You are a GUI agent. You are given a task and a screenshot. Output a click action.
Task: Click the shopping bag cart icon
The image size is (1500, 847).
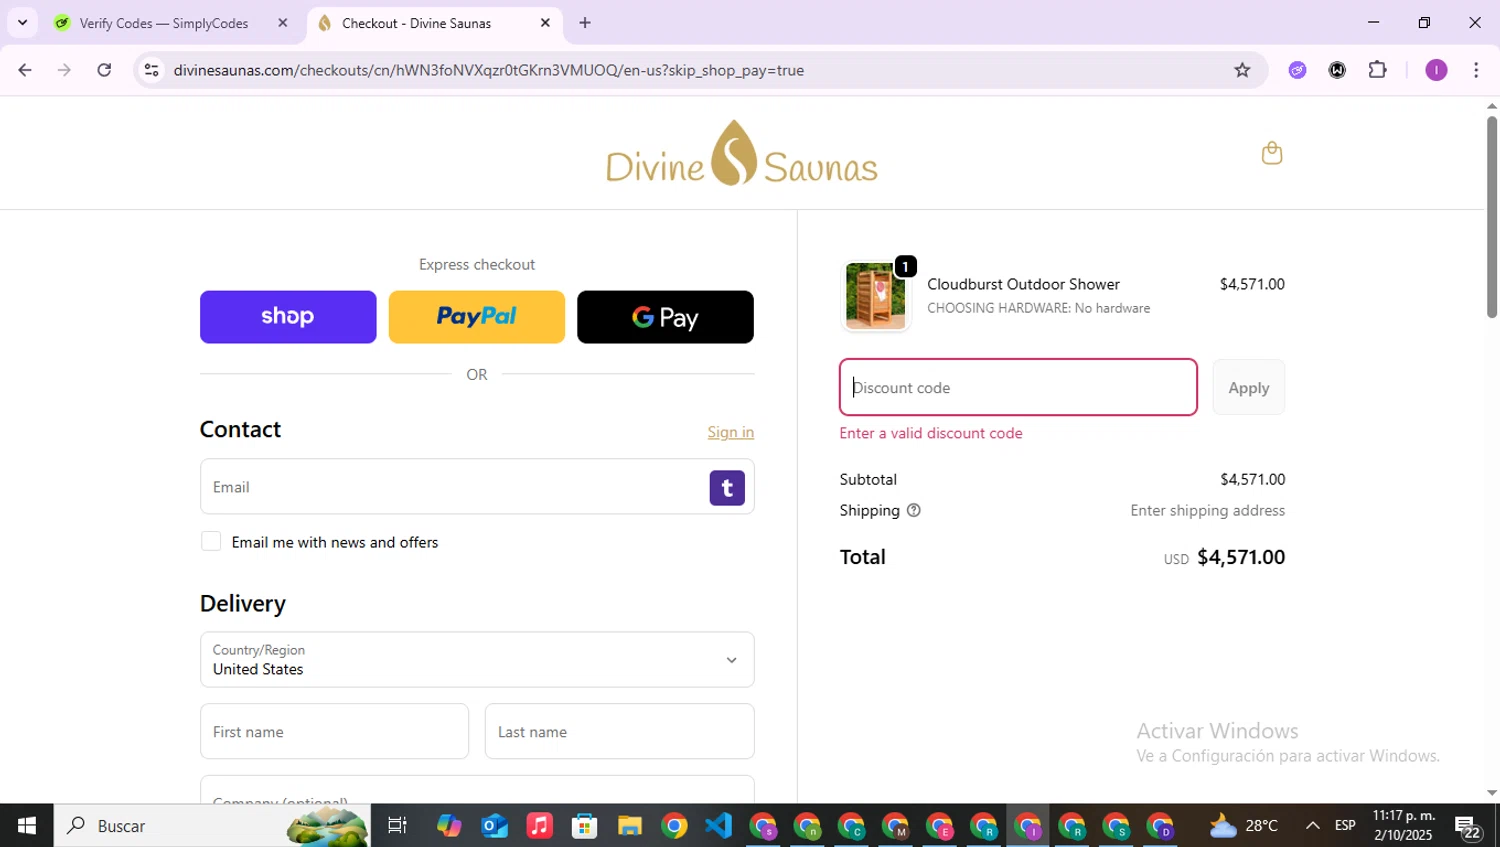point(1271,153)
